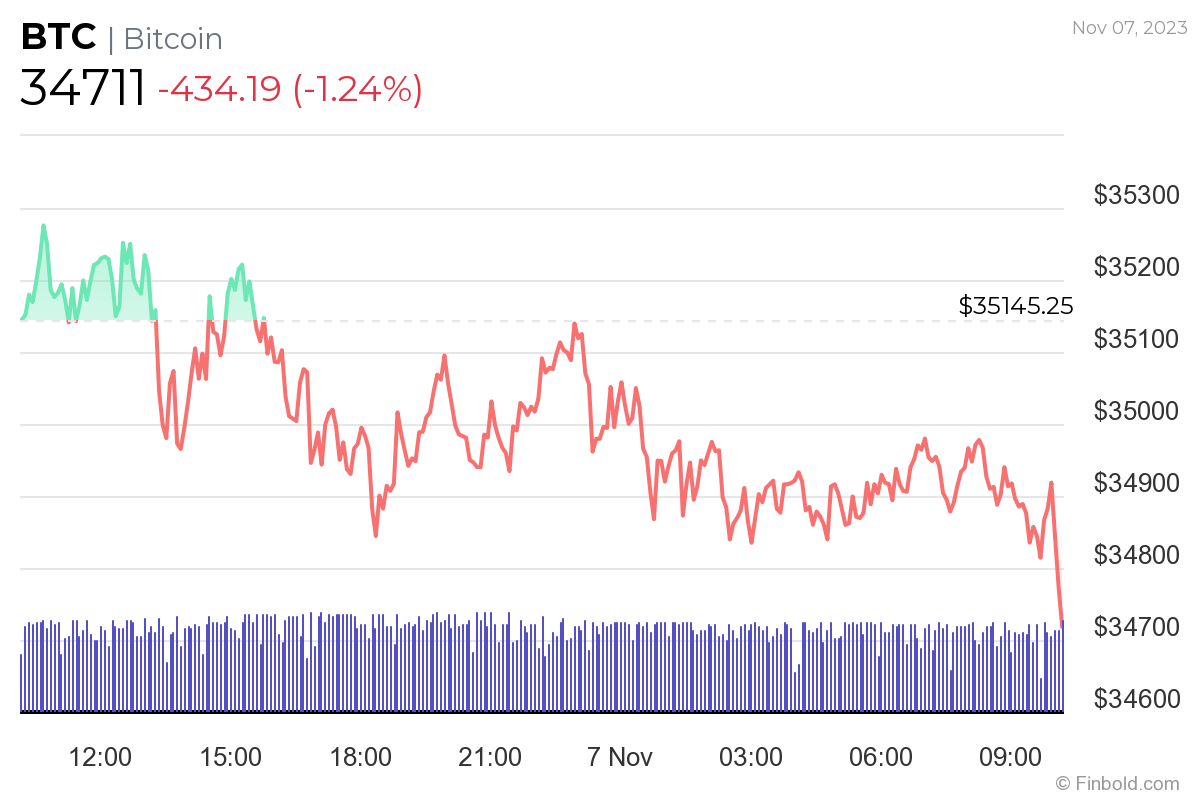1200x800 pixels.
Task: Click the $34800 price axis label
Action: (x=1135, y=555)
